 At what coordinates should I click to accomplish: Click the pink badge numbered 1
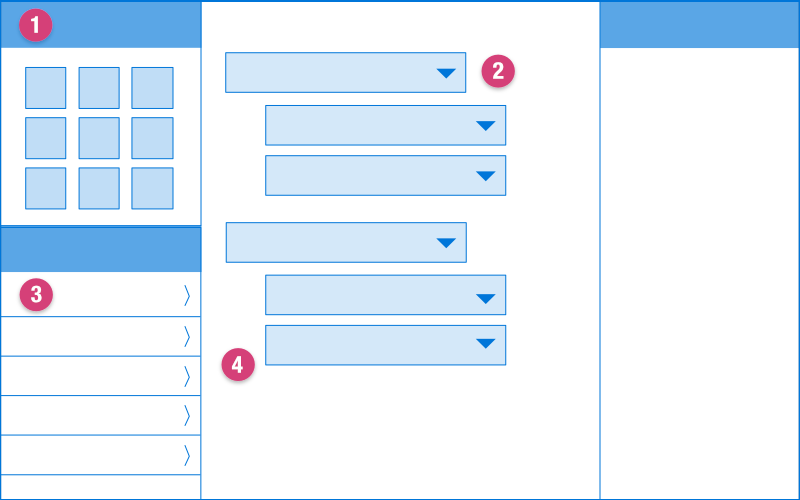tap(36, 26)
